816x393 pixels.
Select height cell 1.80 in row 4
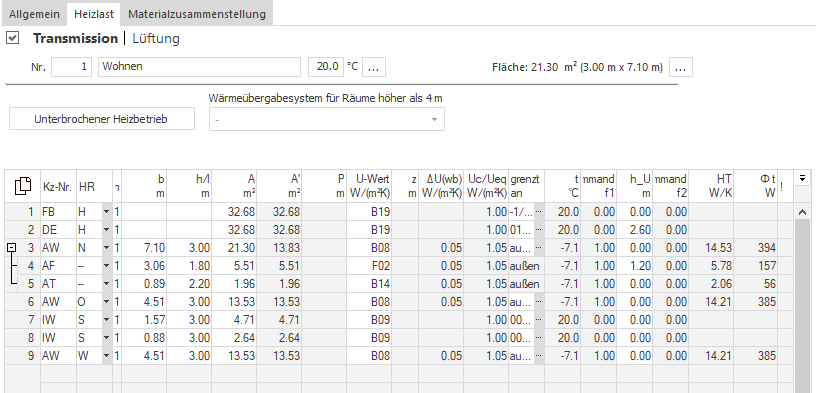(x=189, y=266)
